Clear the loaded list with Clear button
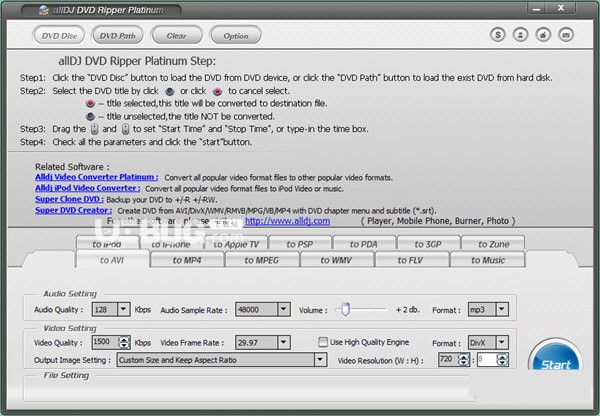 pos(176,36)
